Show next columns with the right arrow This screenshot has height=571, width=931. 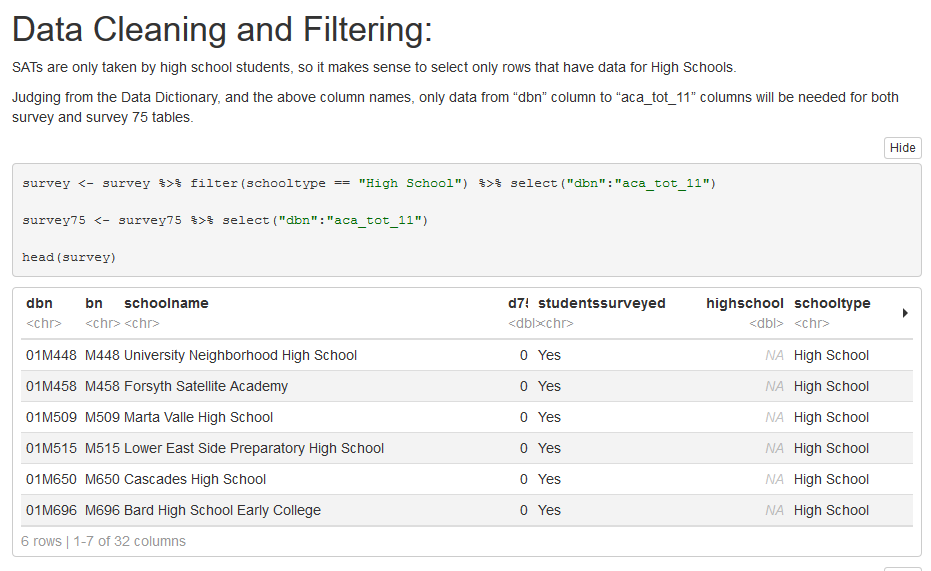[x=905, y=313]
